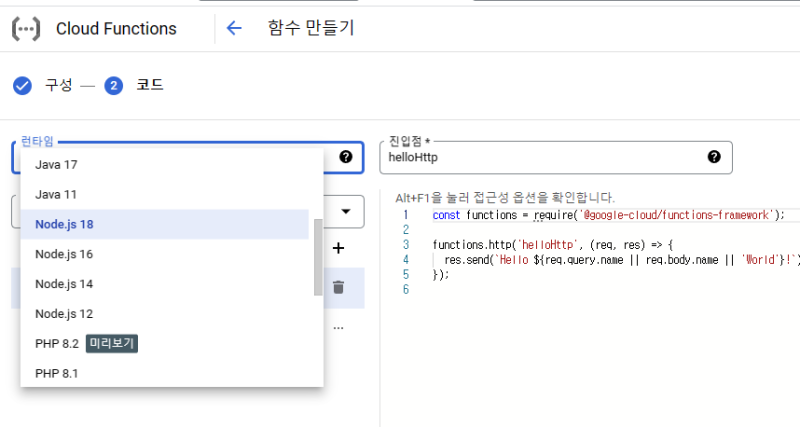Pick Node.js 12 from the list
The width and height of the screenshot is (800, 427).
point(64,314)
